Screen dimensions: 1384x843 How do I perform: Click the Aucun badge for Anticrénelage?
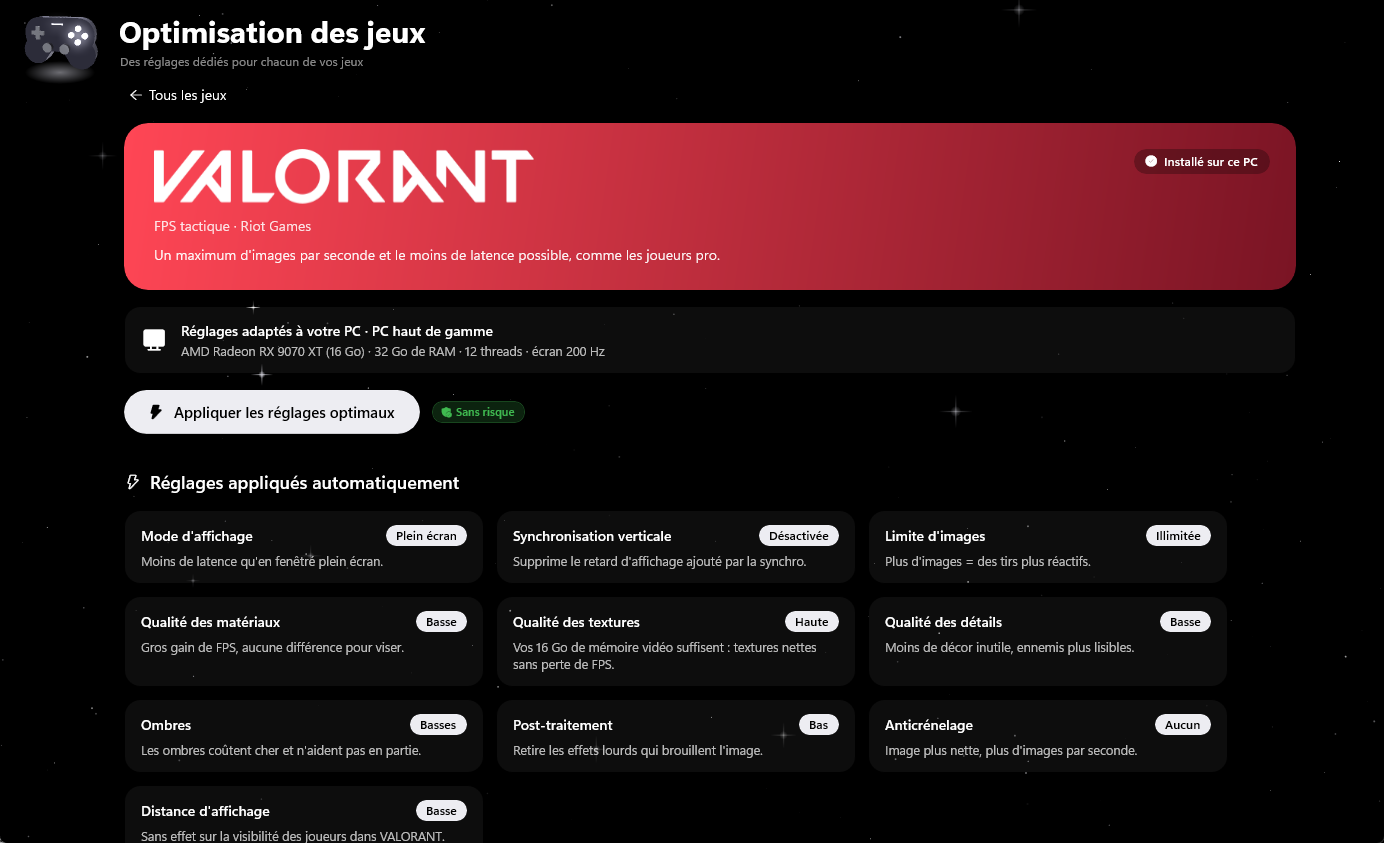[1183, 725]
